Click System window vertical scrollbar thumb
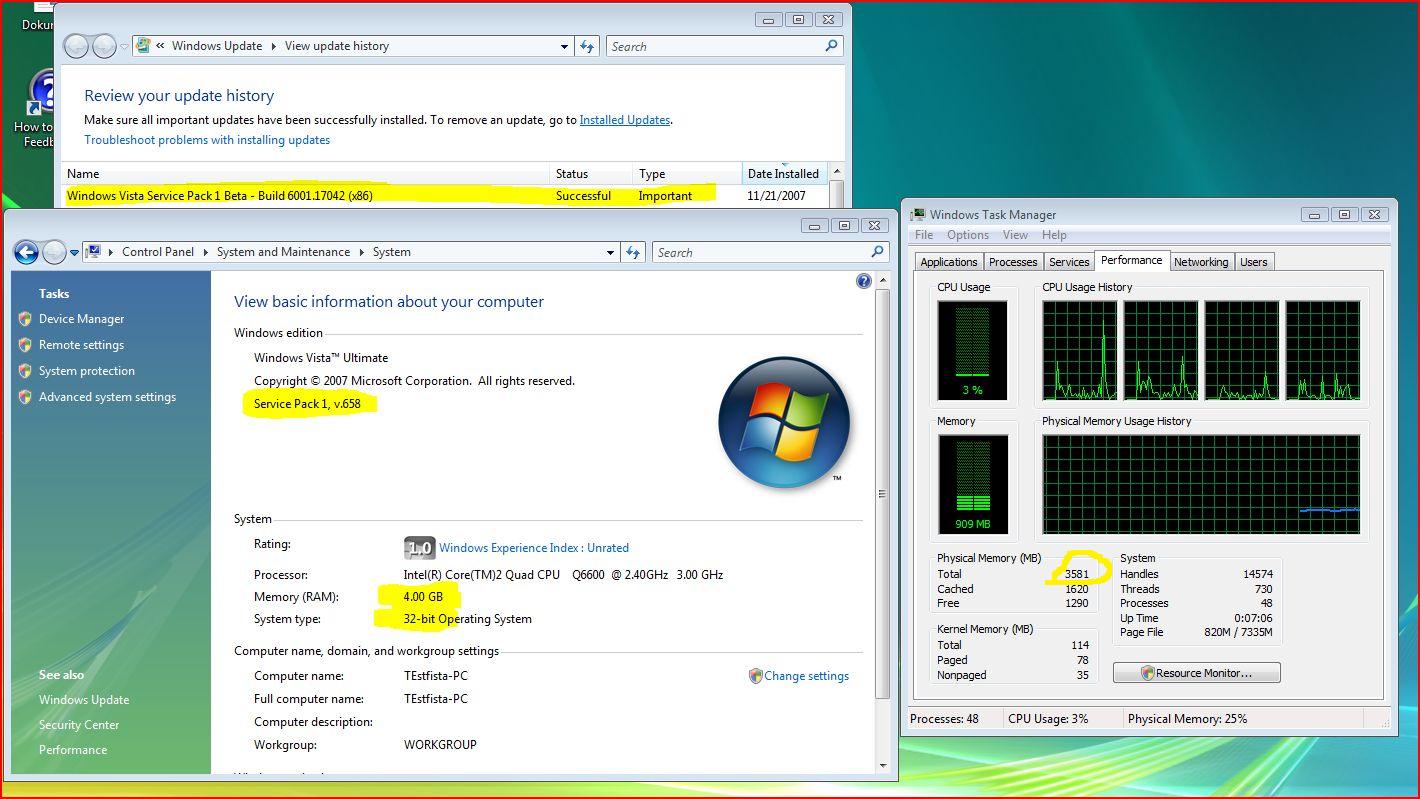Image resolution: width=1420 pixels, height=799 pixels. [x=883, y=494]
